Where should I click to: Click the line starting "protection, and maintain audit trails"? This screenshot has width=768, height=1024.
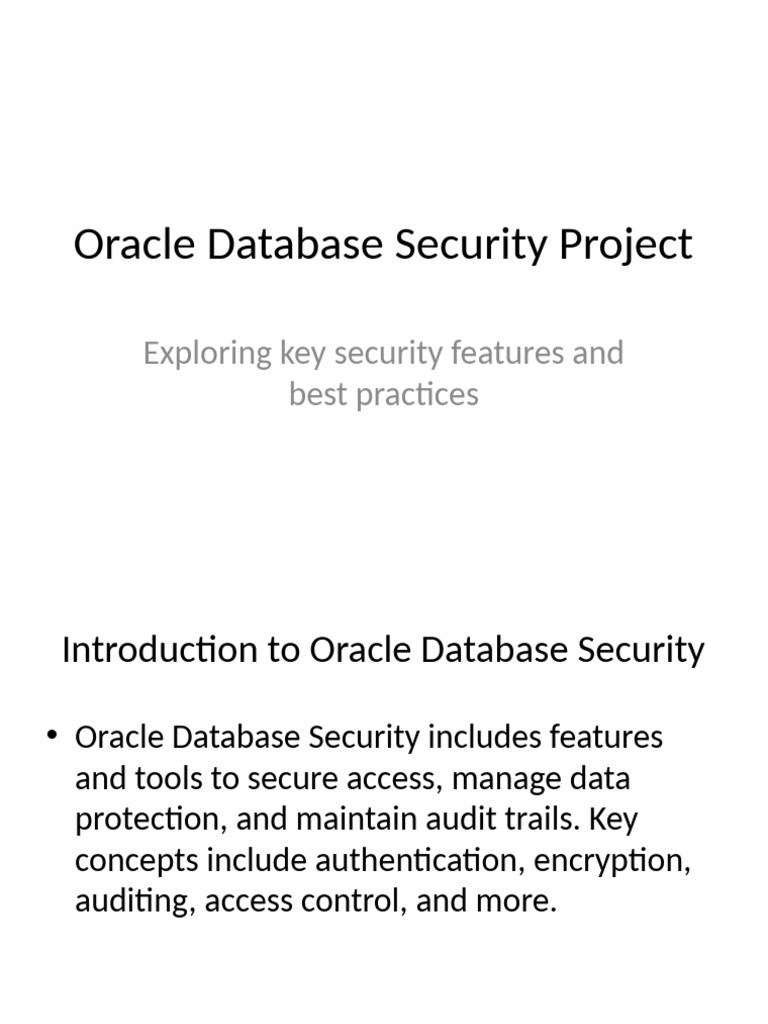356,820
